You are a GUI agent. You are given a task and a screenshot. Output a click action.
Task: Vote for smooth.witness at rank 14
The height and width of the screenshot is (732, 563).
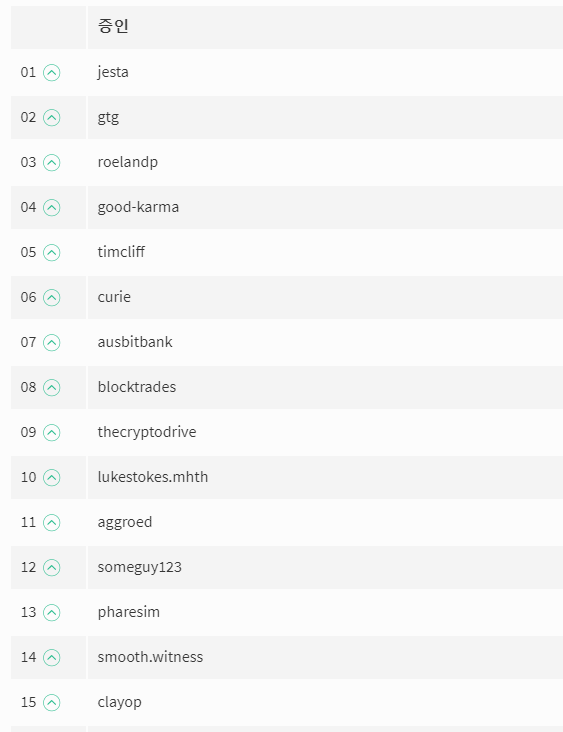(x=51, y=657)
